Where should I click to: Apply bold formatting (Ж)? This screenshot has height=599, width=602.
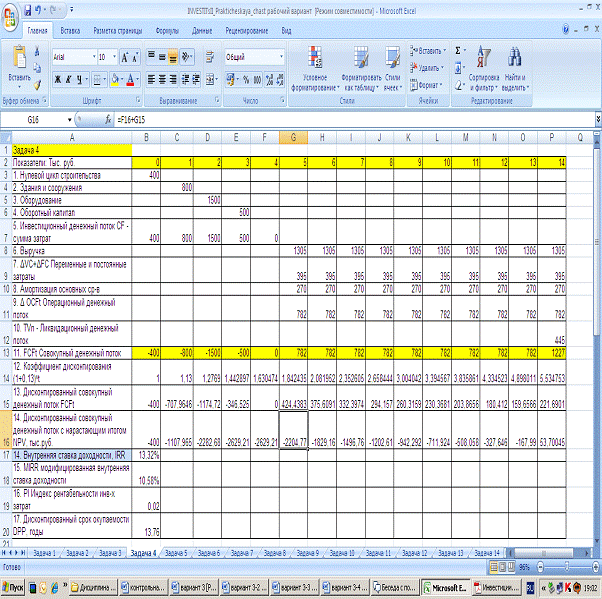59,79
